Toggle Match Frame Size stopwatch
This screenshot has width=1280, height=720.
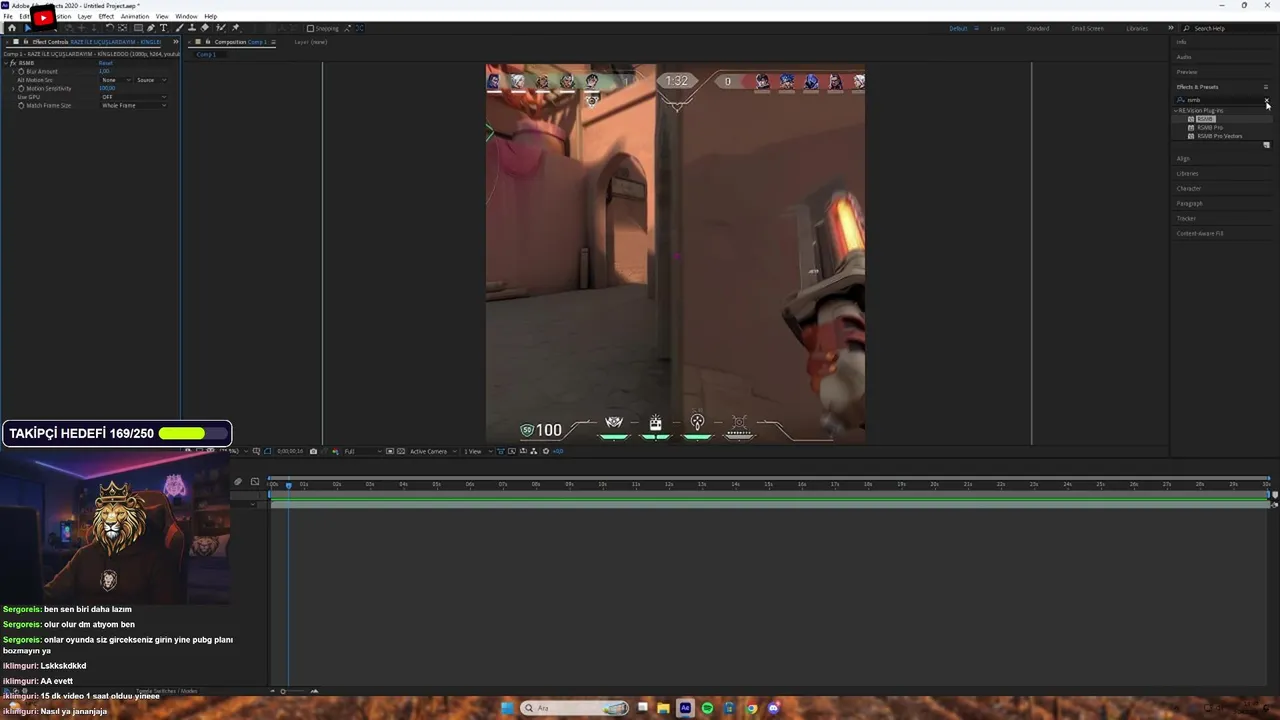[21, 106]
